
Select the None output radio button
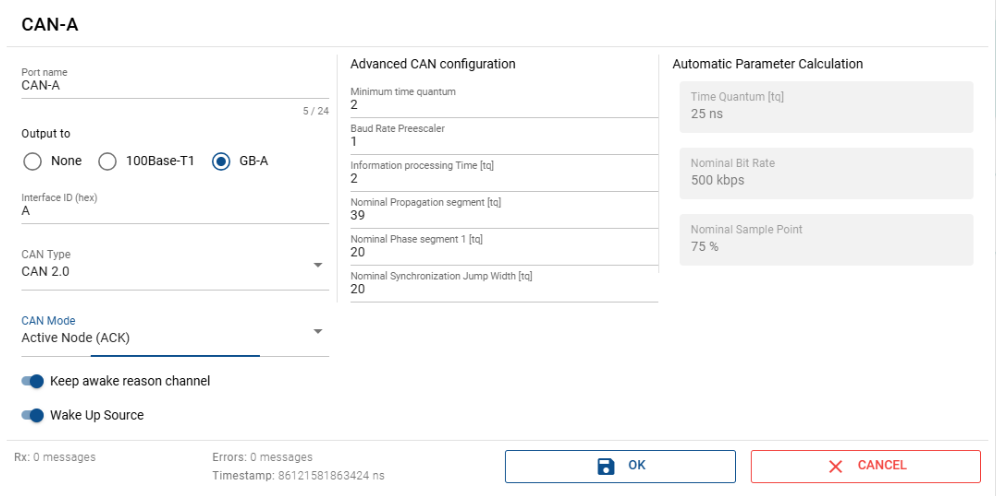point(32,161)
